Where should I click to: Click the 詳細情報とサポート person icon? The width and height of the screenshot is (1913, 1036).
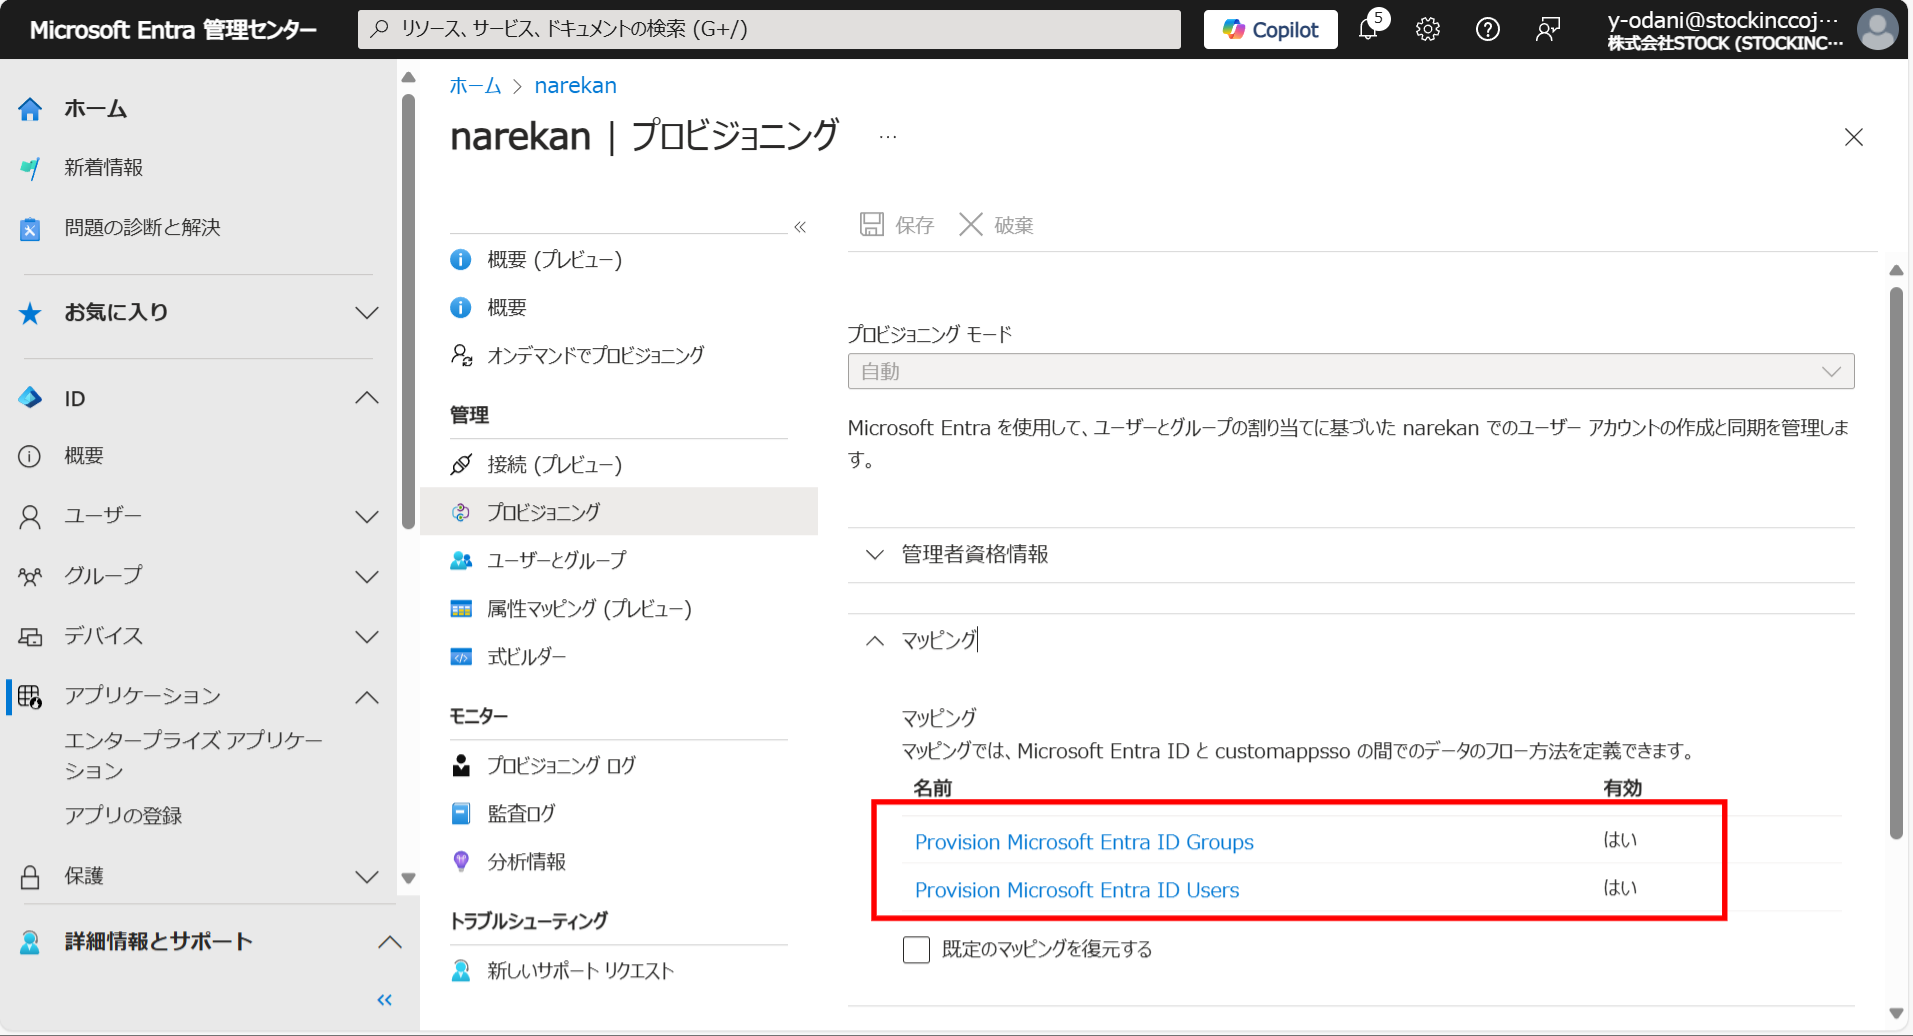coord(30,942)
